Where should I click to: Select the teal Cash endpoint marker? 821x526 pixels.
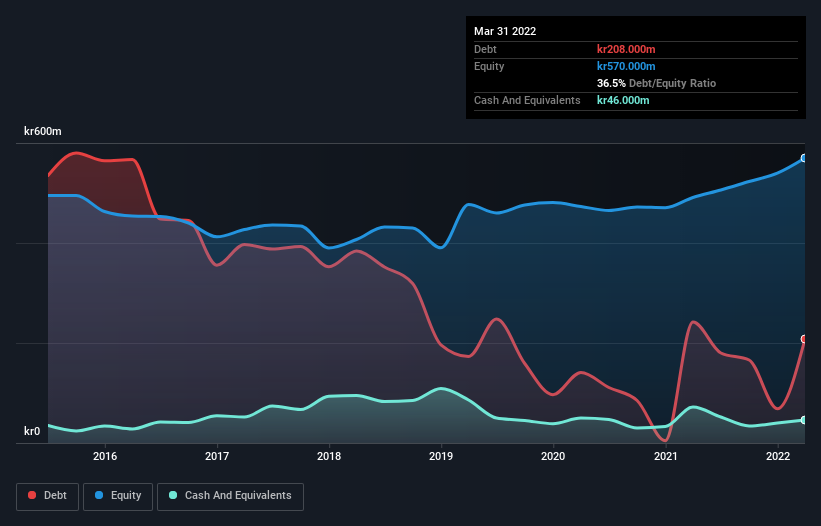(804, 420)
